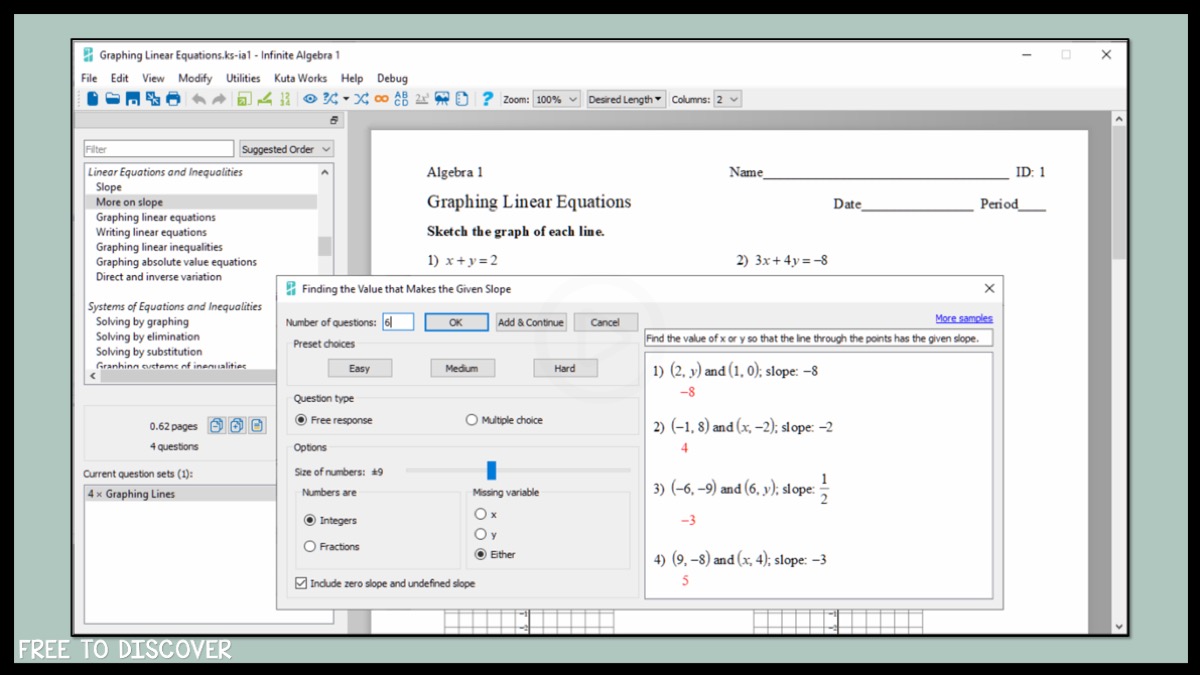This screenshot has height=675, width=1200.
Task: Open the Modify menu
Action: coord(195,78)
